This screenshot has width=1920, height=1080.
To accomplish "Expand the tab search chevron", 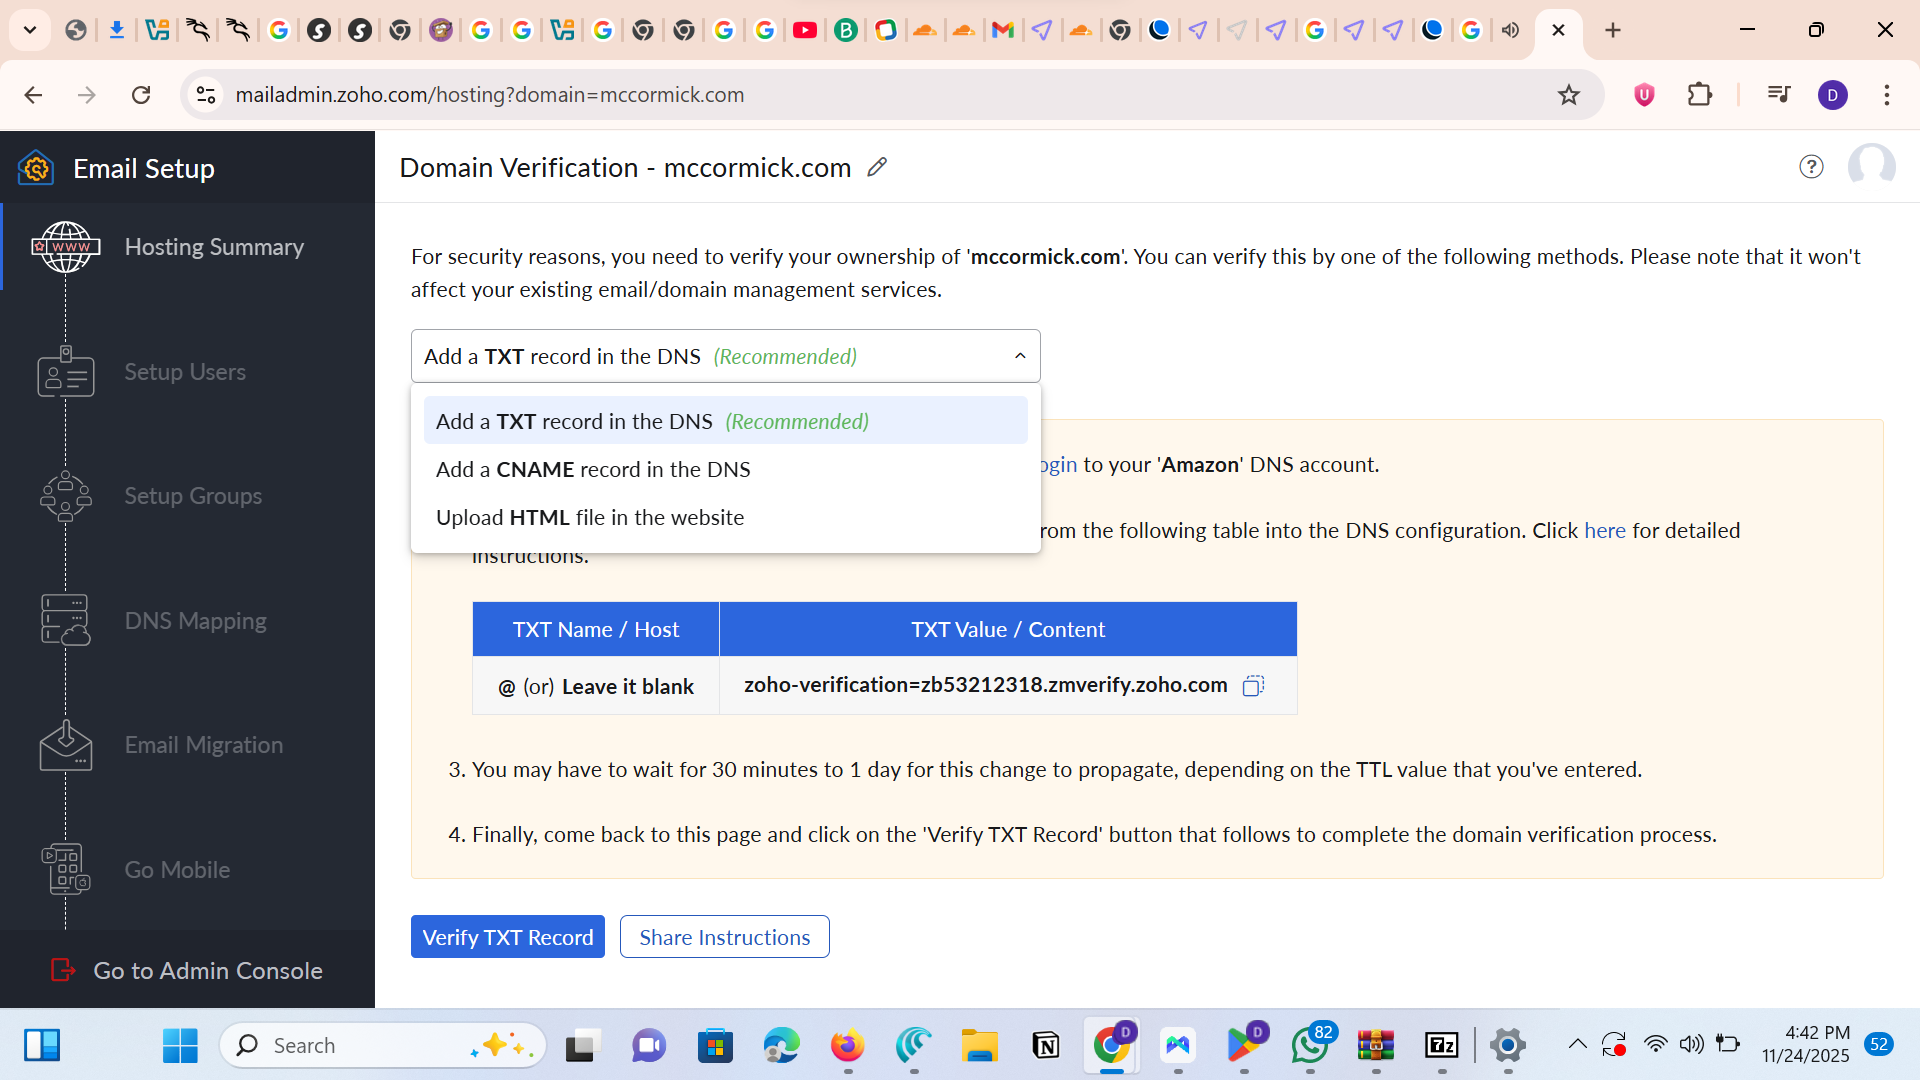I will click(30, 30).
